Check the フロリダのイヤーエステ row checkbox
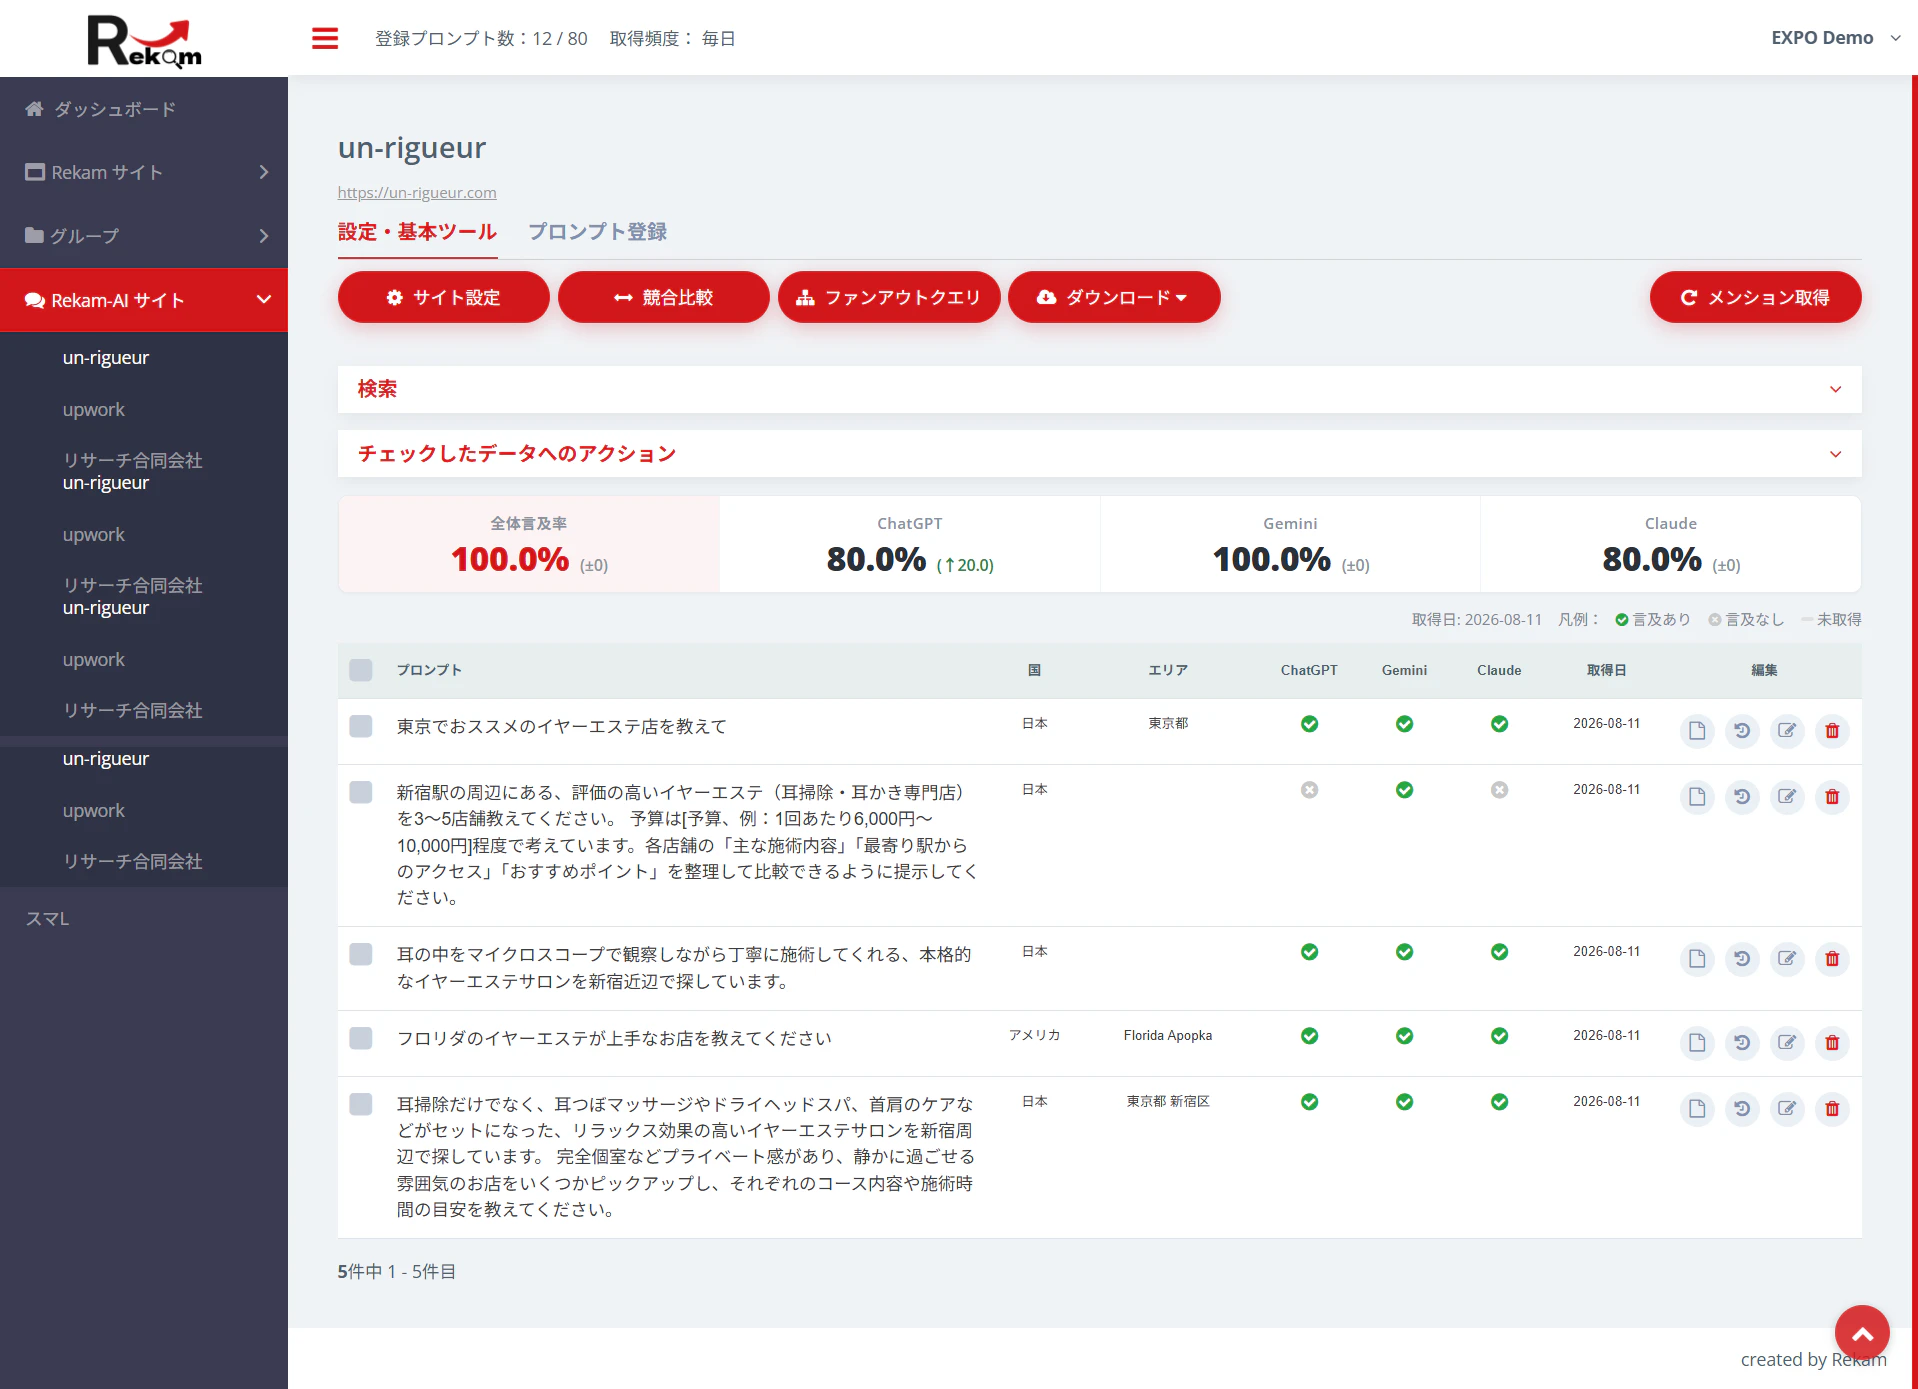The width and height of the screenshot is (1918, 1389). click(361, 1038)
